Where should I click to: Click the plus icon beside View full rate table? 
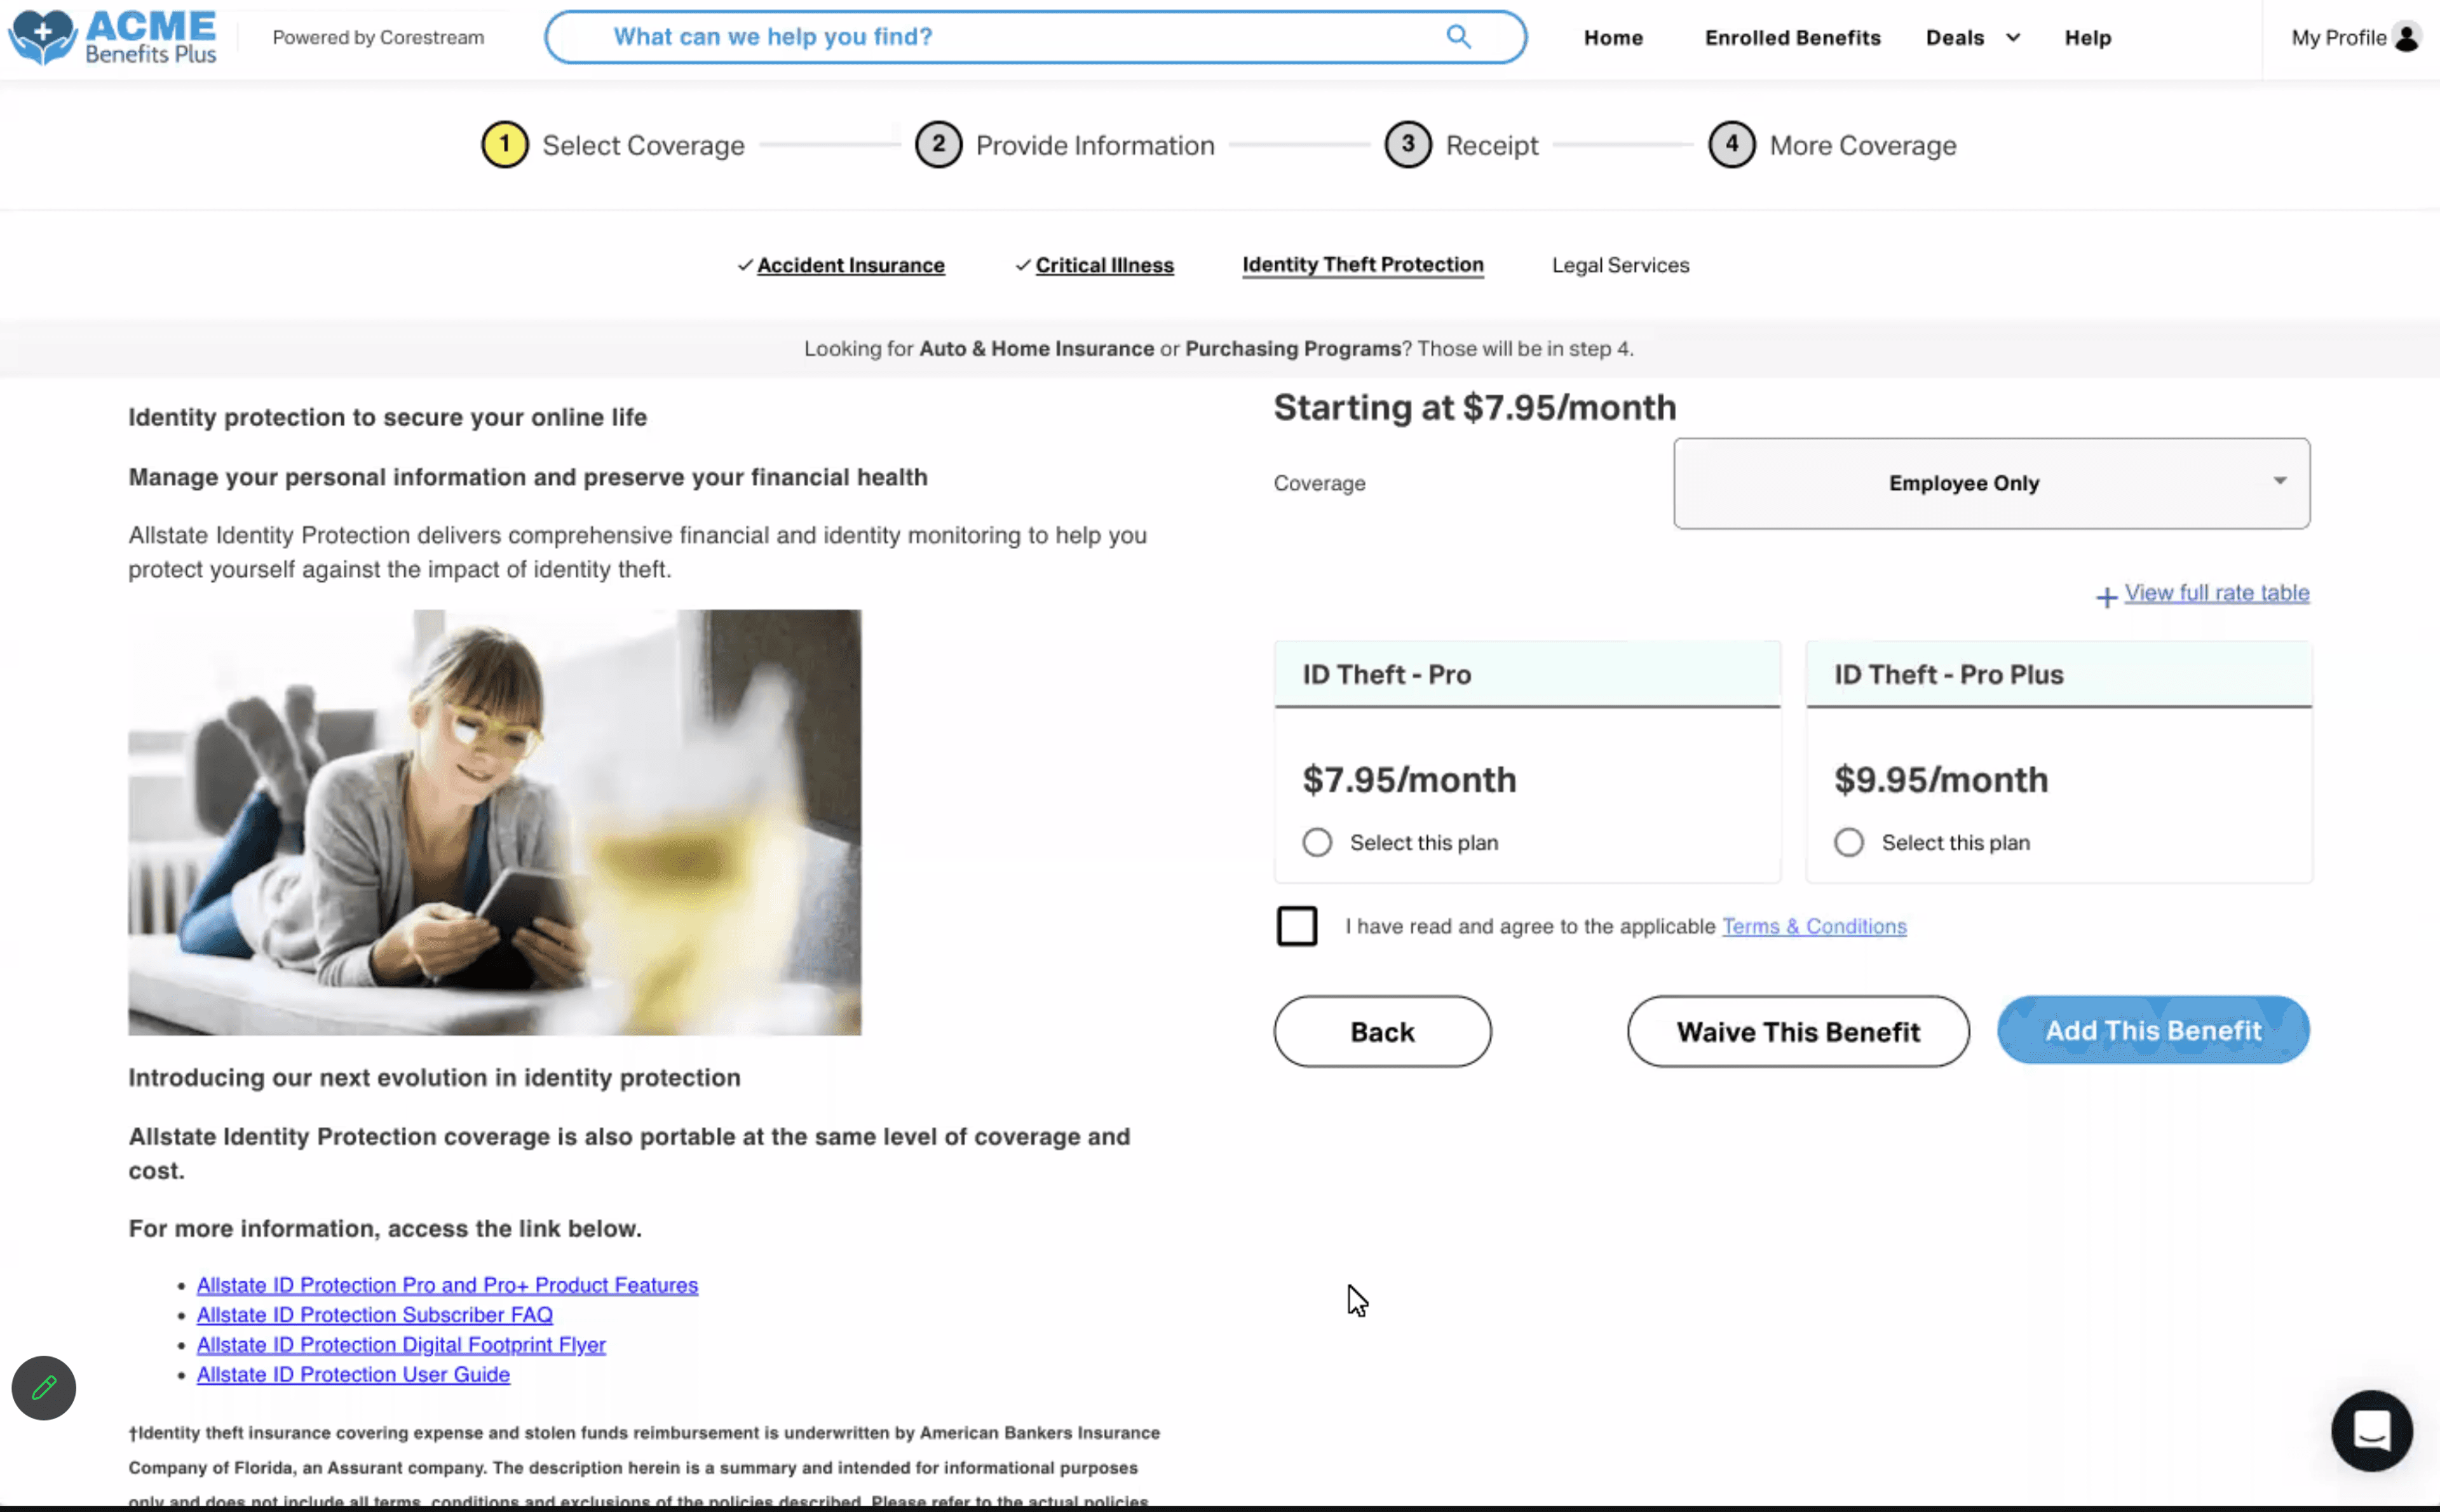pyautogui.click(x=2106, y=597)
